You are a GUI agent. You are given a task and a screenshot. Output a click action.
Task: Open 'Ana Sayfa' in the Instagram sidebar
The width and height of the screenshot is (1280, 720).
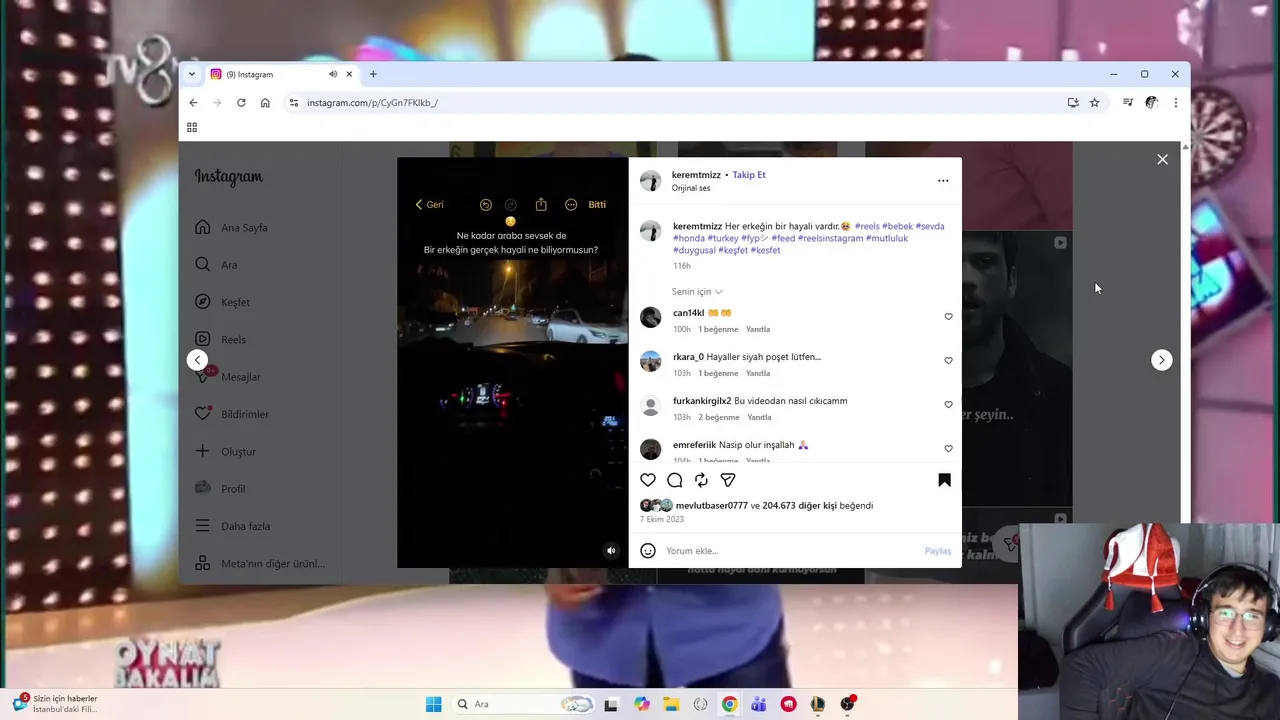232,228
